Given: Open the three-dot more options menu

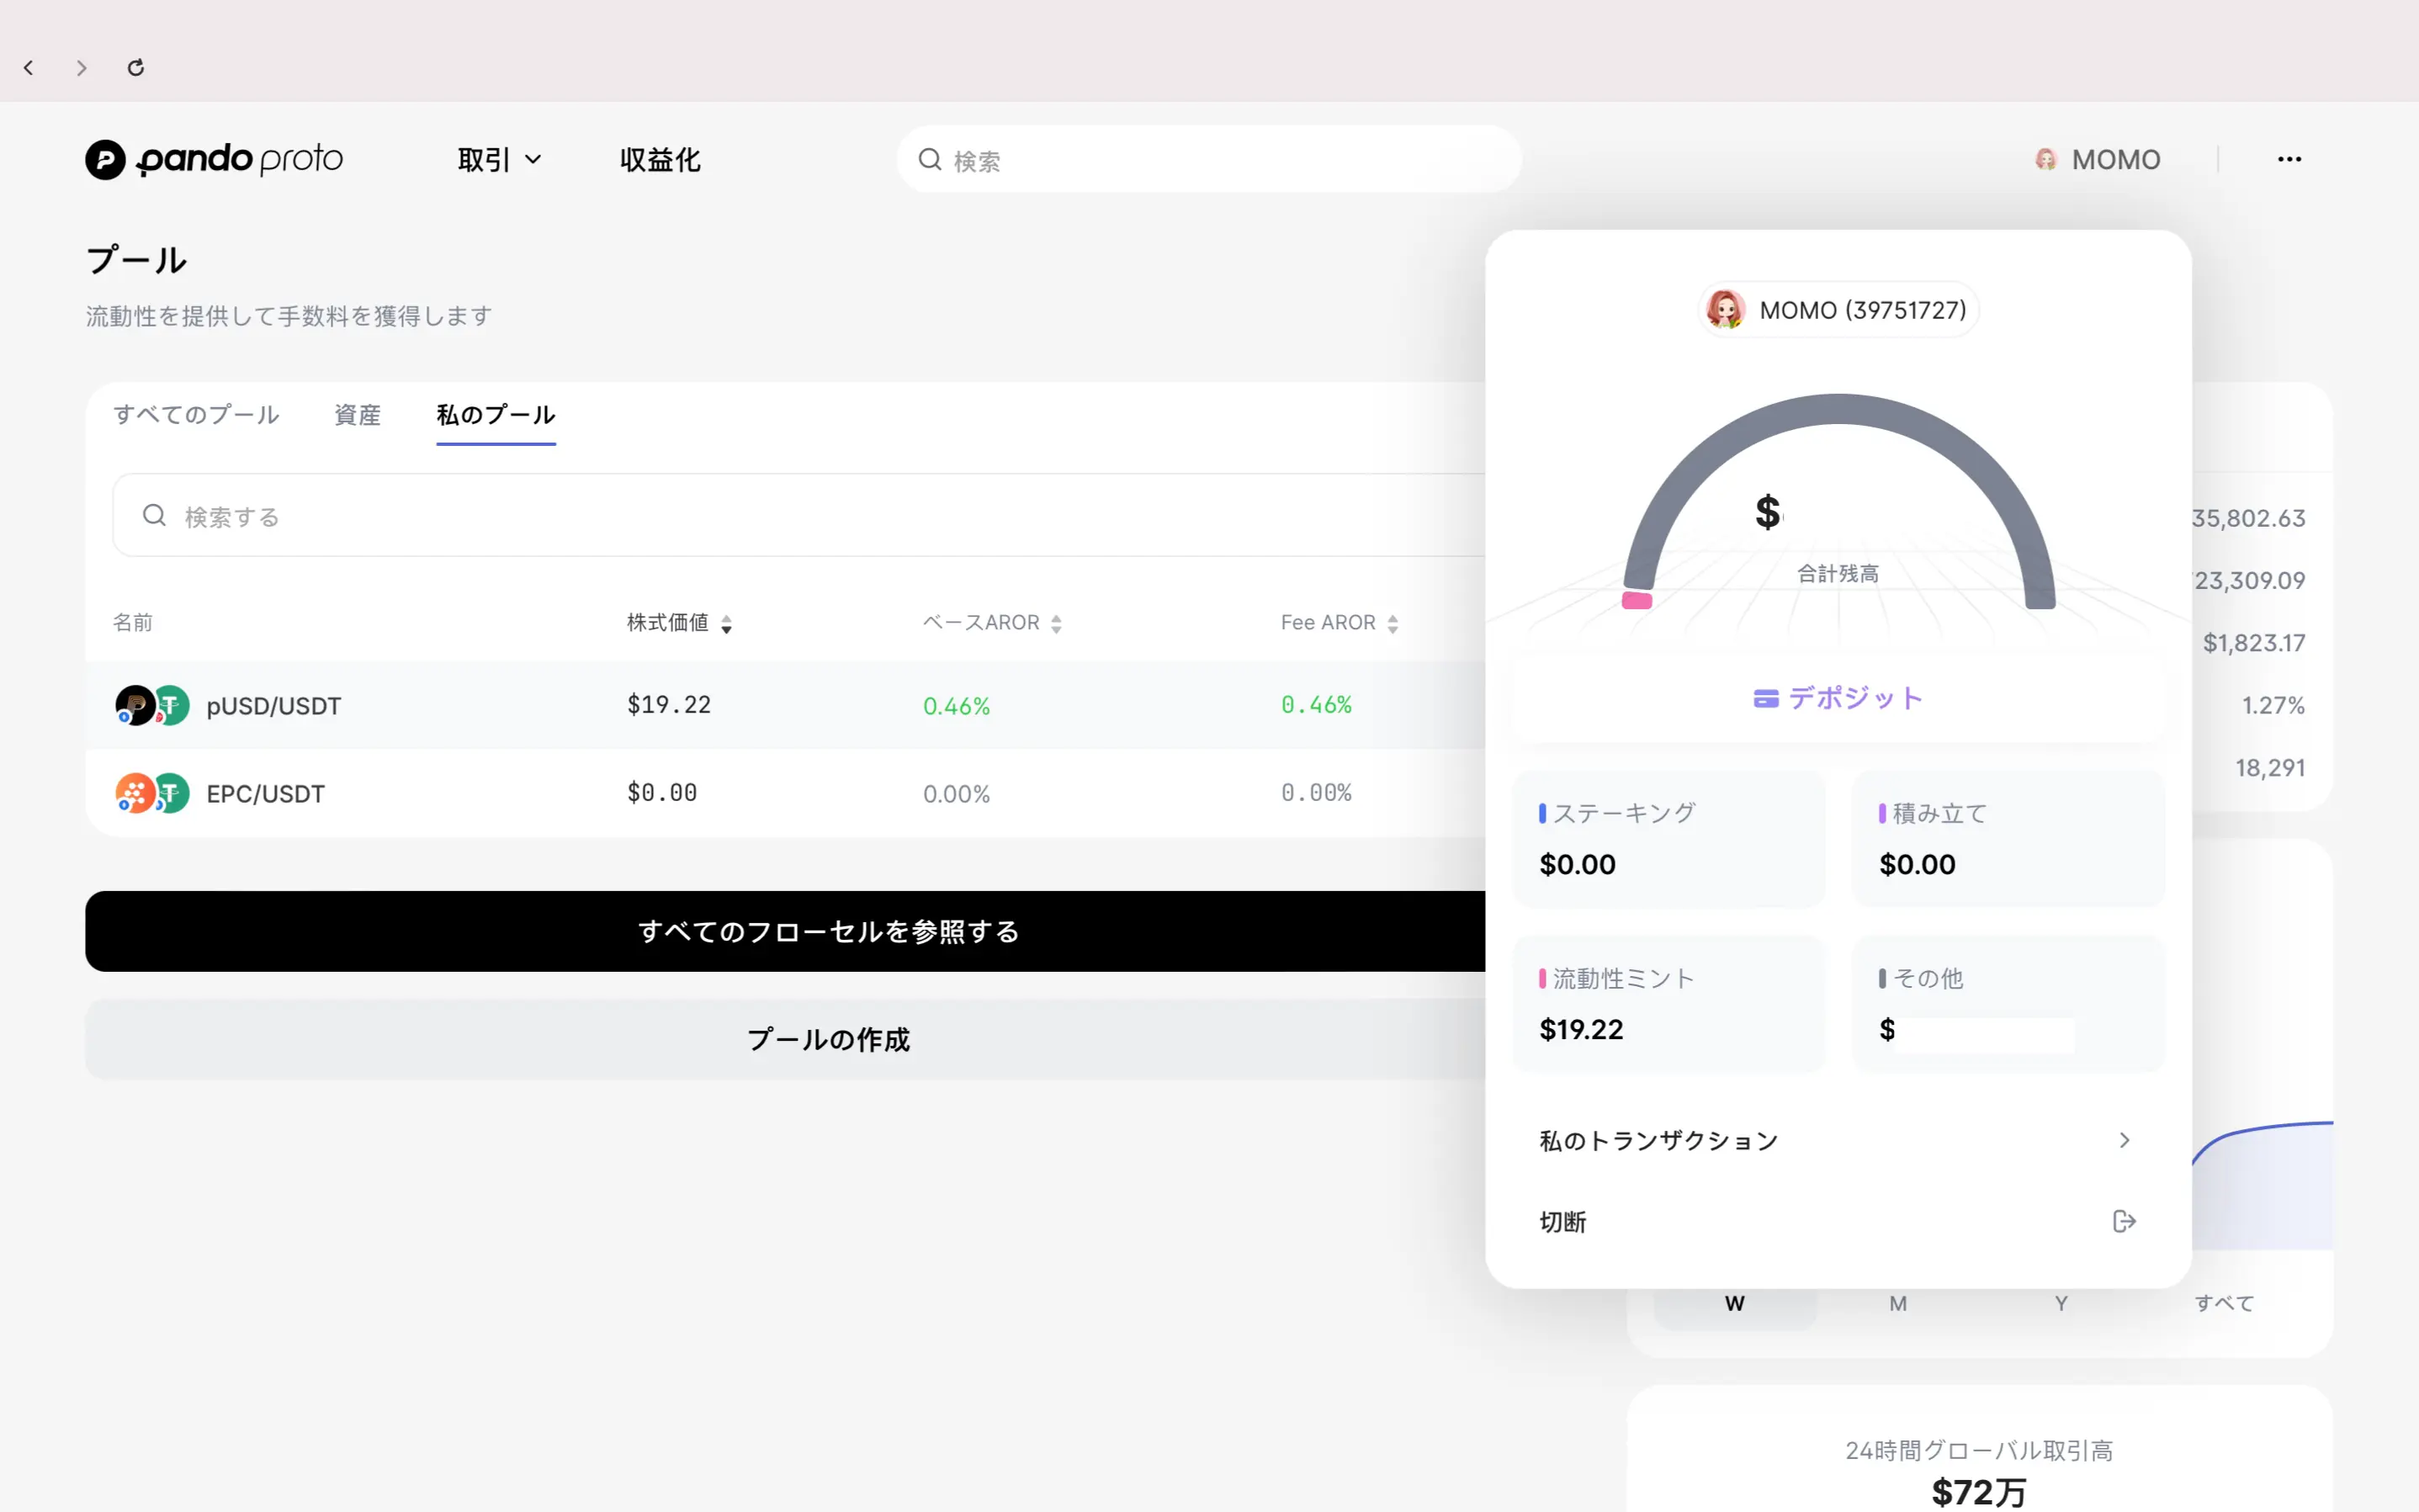Looking at the screenshot, I should coord(2289,160).
